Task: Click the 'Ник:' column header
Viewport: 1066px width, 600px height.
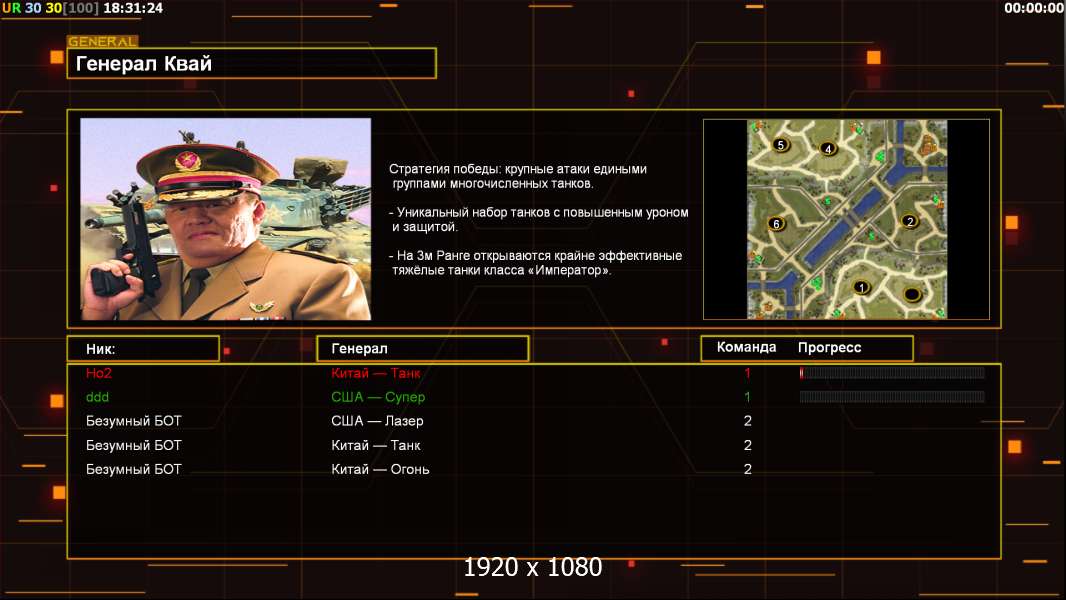Action: point(143,349)
